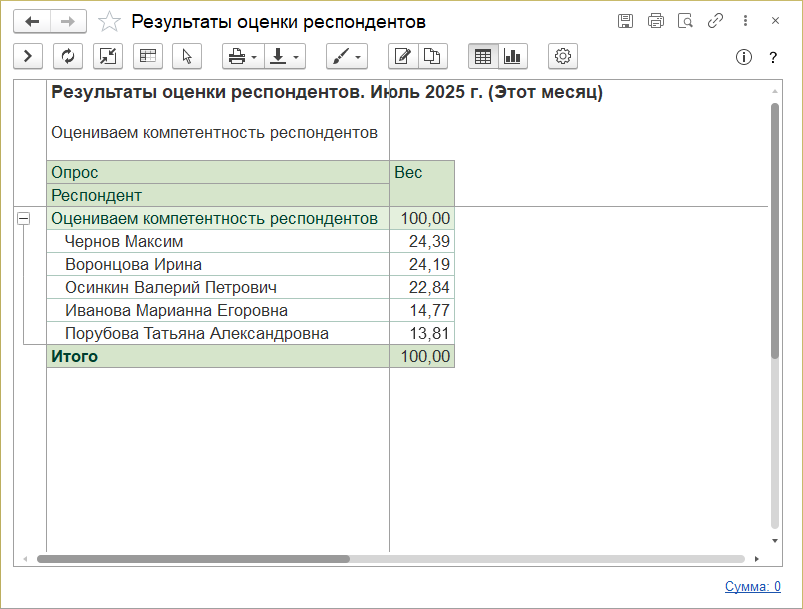Image resolution: width=803 pixels, height=609 pixels.
Task: Click the printer icon in title bar
Action: pyautogui.click(x=656, y=21)
